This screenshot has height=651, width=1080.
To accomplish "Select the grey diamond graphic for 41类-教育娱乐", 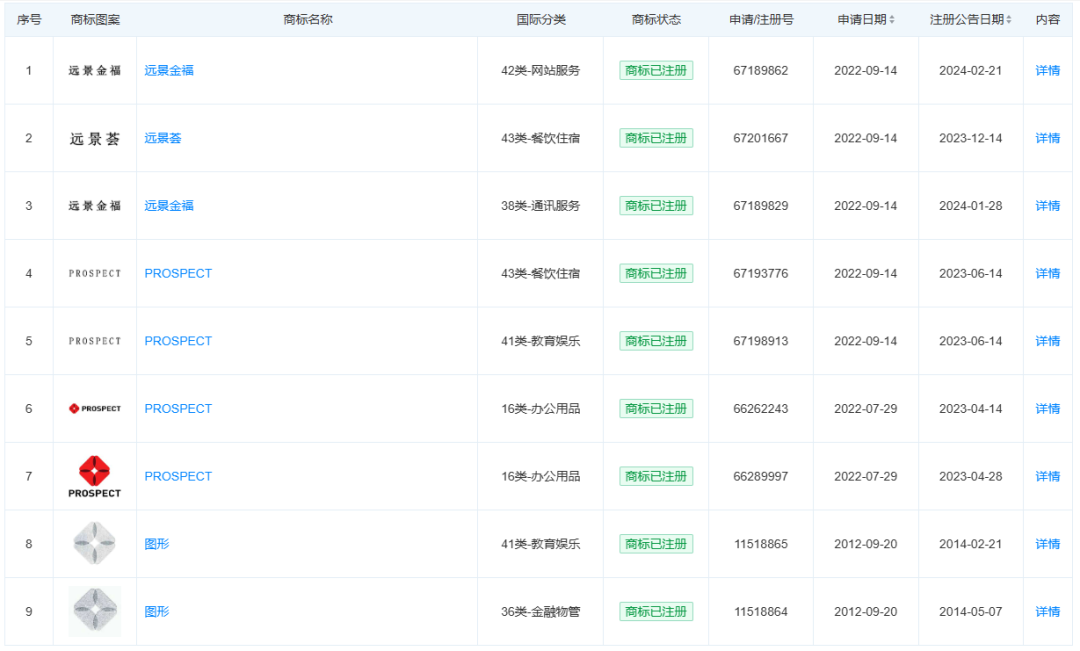I will click(x=95, y=544).
